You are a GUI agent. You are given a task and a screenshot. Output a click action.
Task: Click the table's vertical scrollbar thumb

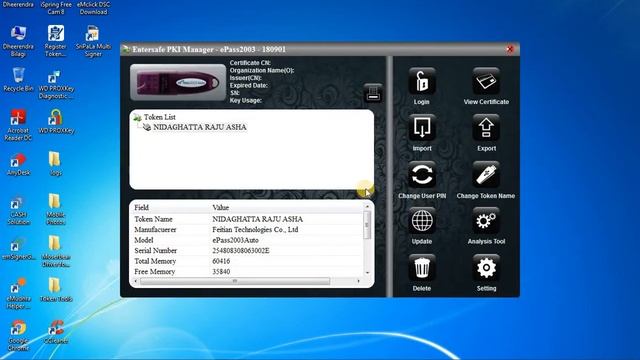[x=367, y=225]
